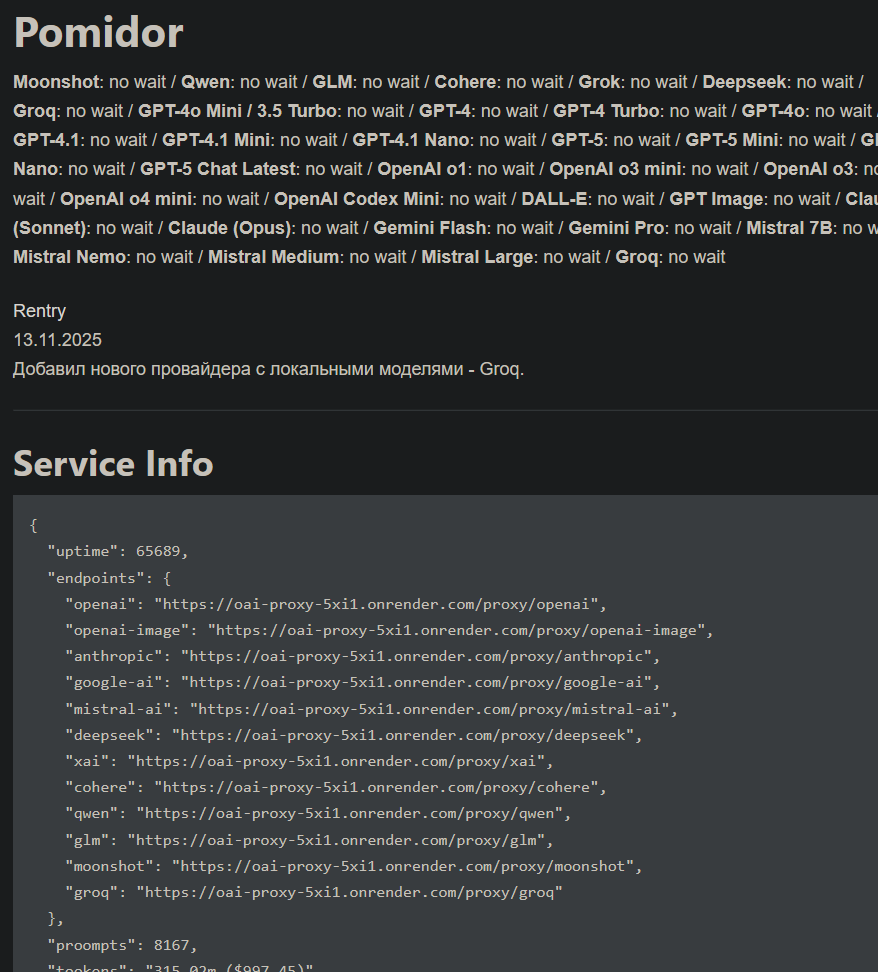Click the Mistral Large status label
The width and height of the screenshot is (878, 972).
[x=477, y=257]
